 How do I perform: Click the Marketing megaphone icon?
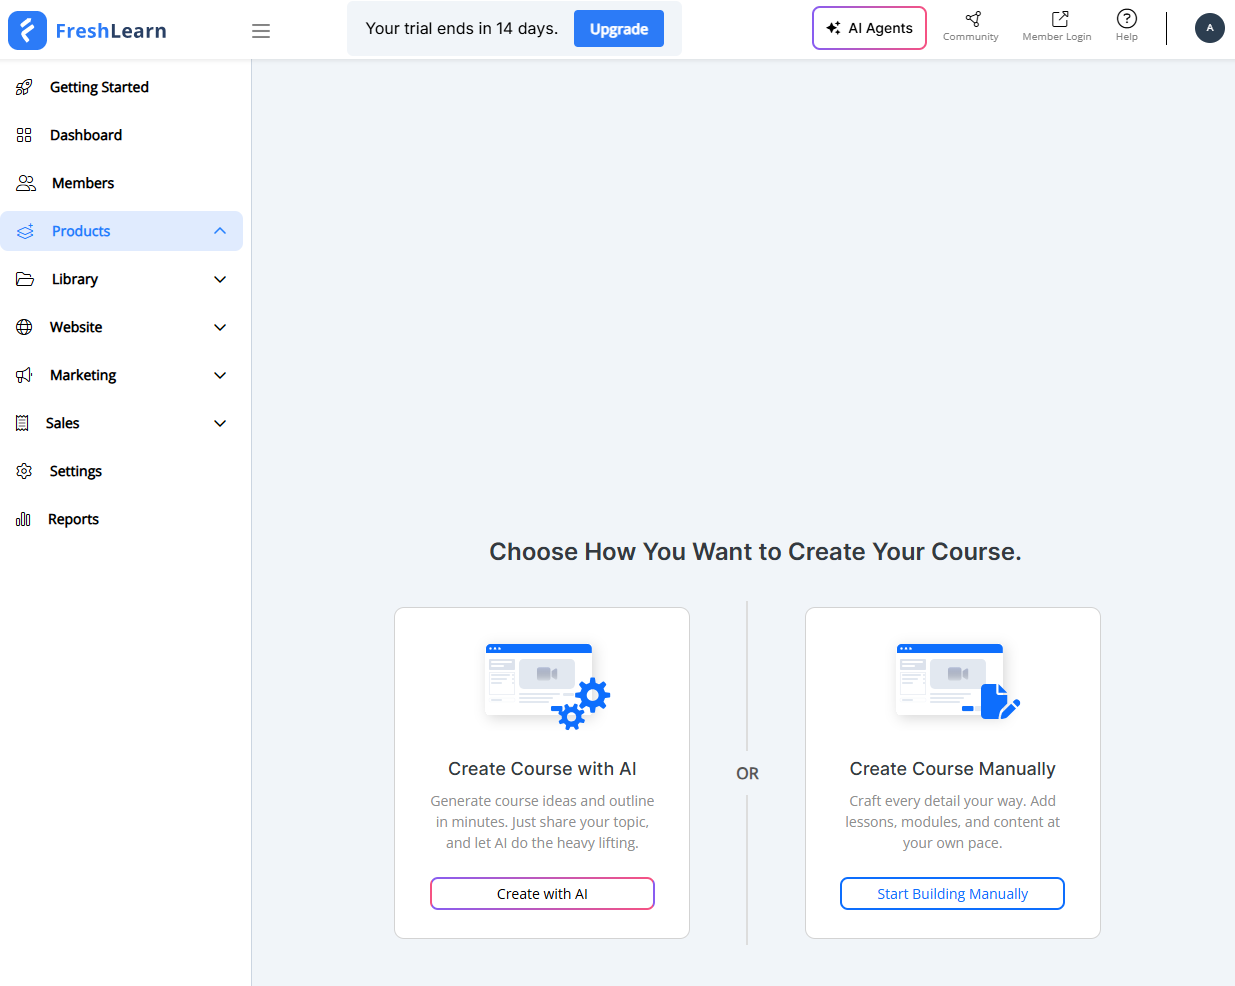pyautogui.click(x=24, y=375)
